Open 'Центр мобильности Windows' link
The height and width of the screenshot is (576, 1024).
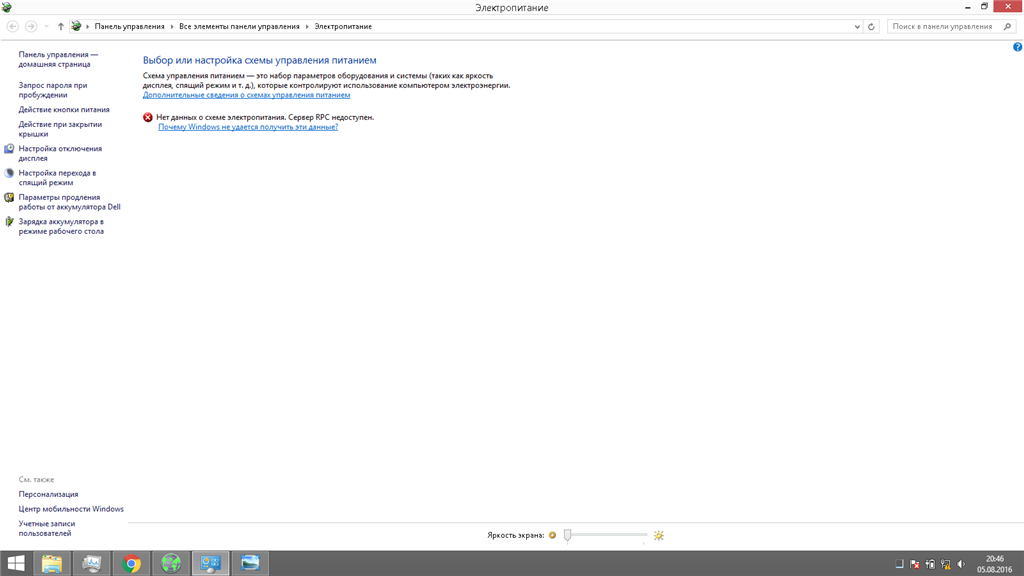pyautogui.click(x=71, y=509)
